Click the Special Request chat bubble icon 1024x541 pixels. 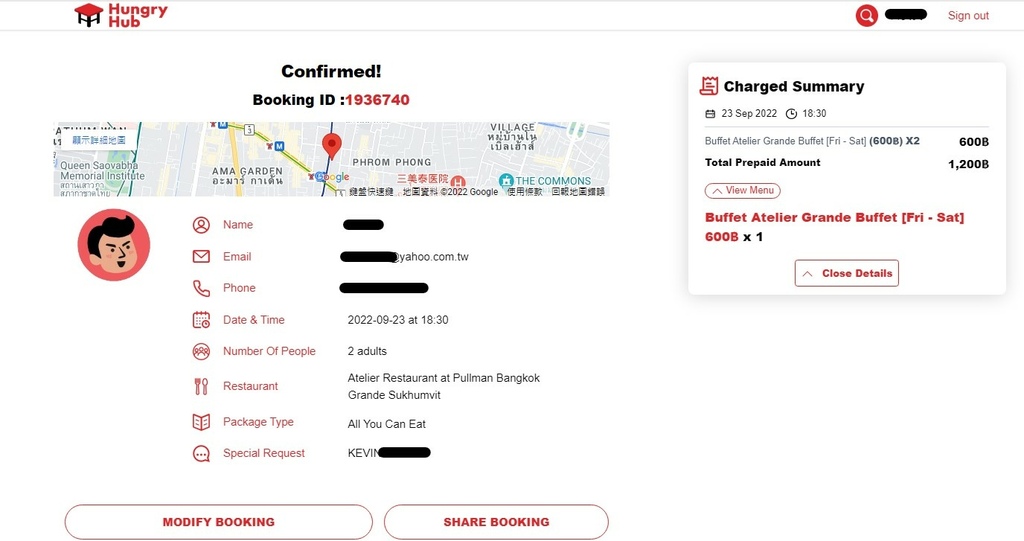(x=201, y=453)
